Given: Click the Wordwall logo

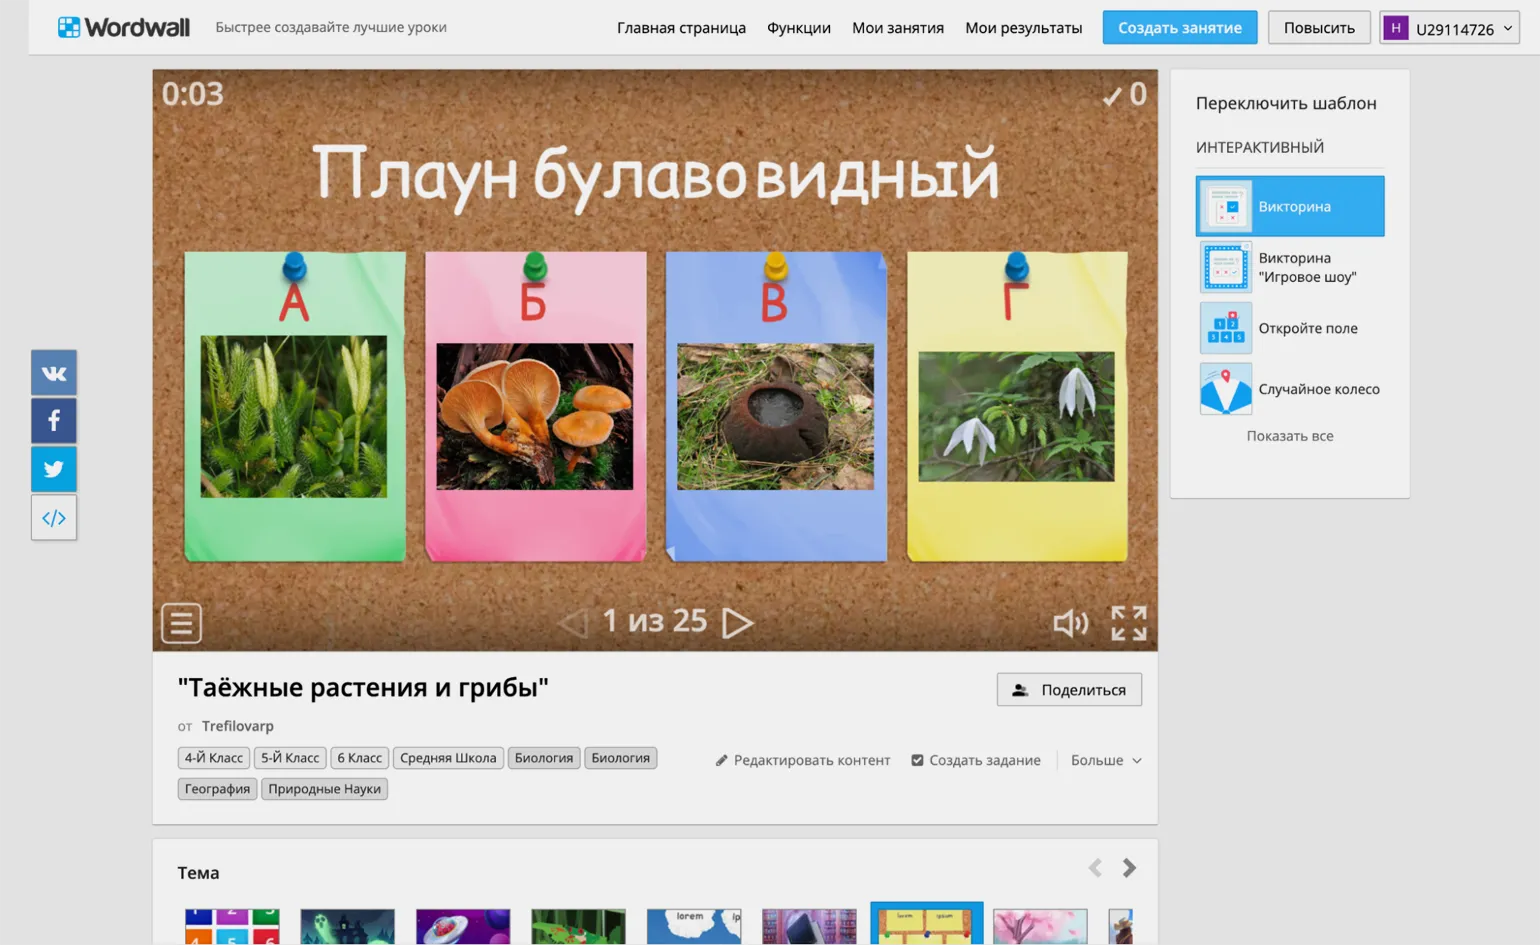Looking at the screenshot, I should coord(124,28).
